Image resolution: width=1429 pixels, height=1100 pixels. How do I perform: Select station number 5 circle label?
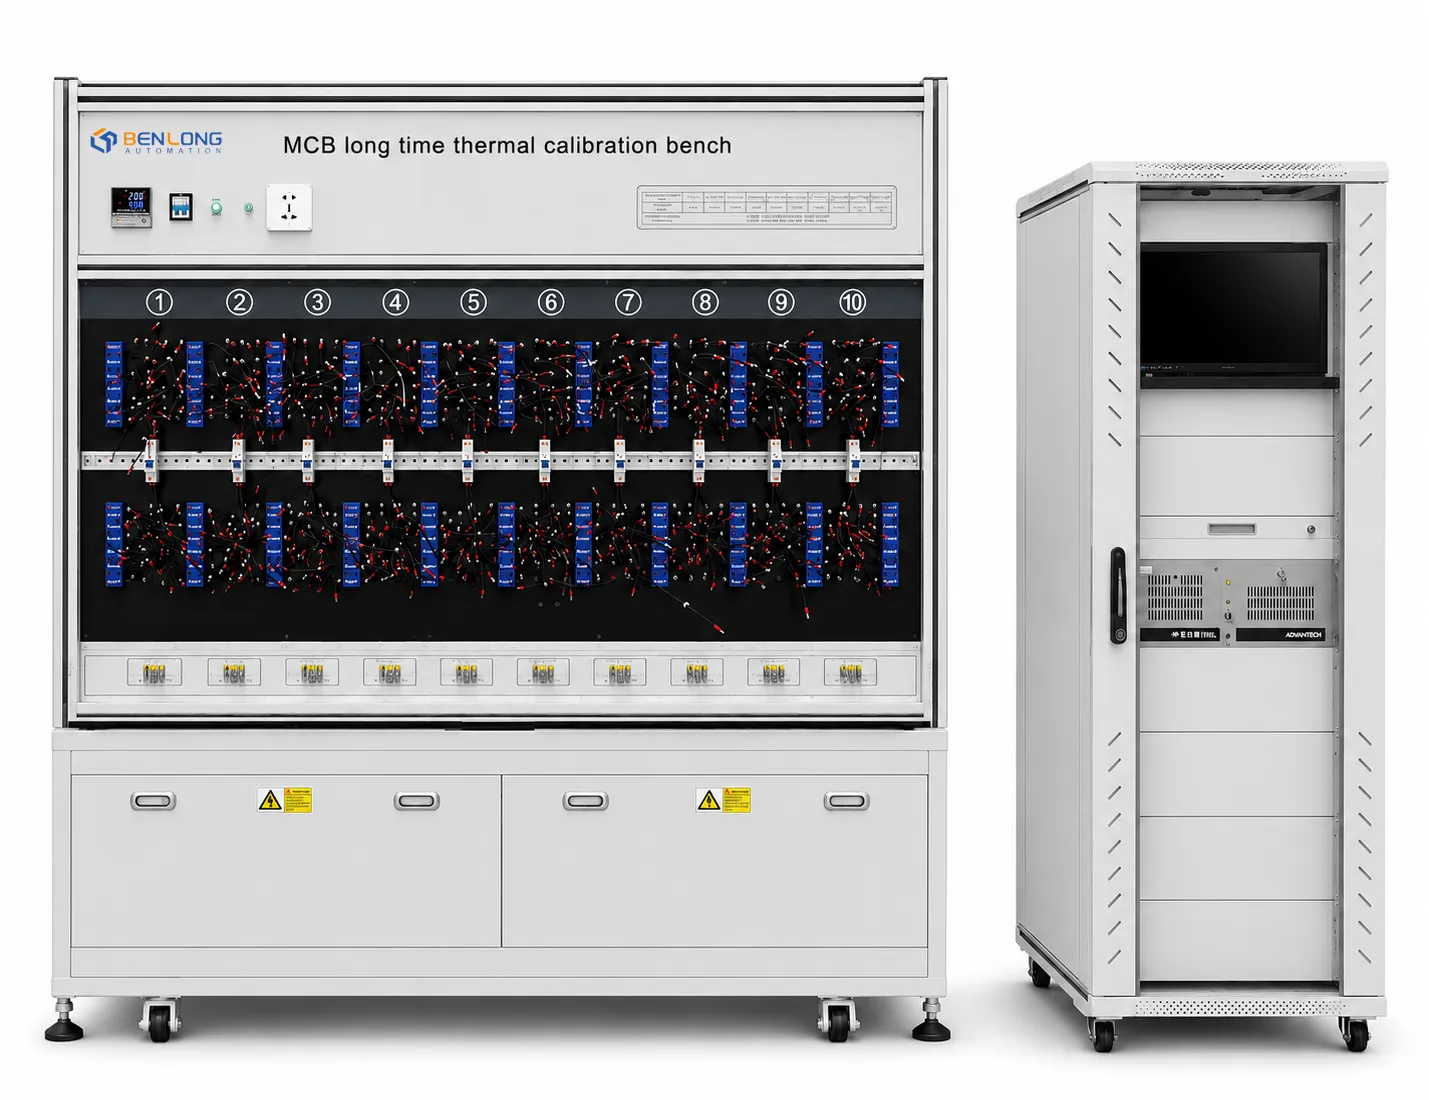473,302
